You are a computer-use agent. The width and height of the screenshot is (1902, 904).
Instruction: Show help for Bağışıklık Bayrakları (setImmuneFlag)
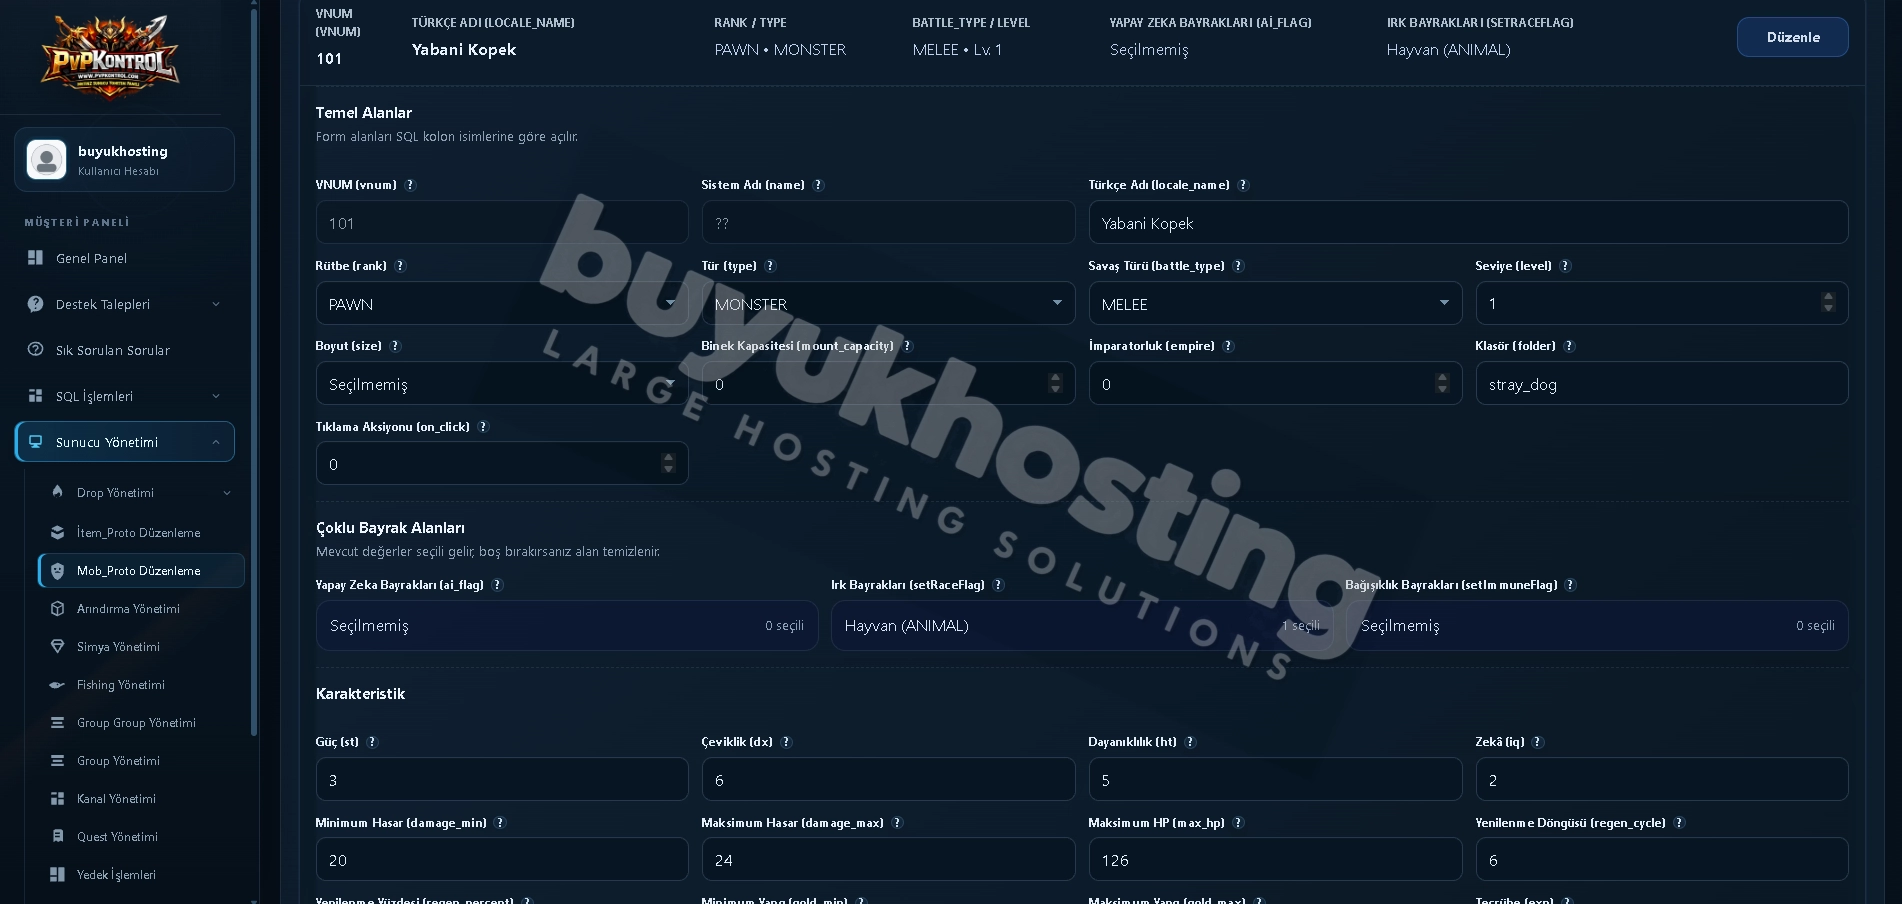(1570, 585)
